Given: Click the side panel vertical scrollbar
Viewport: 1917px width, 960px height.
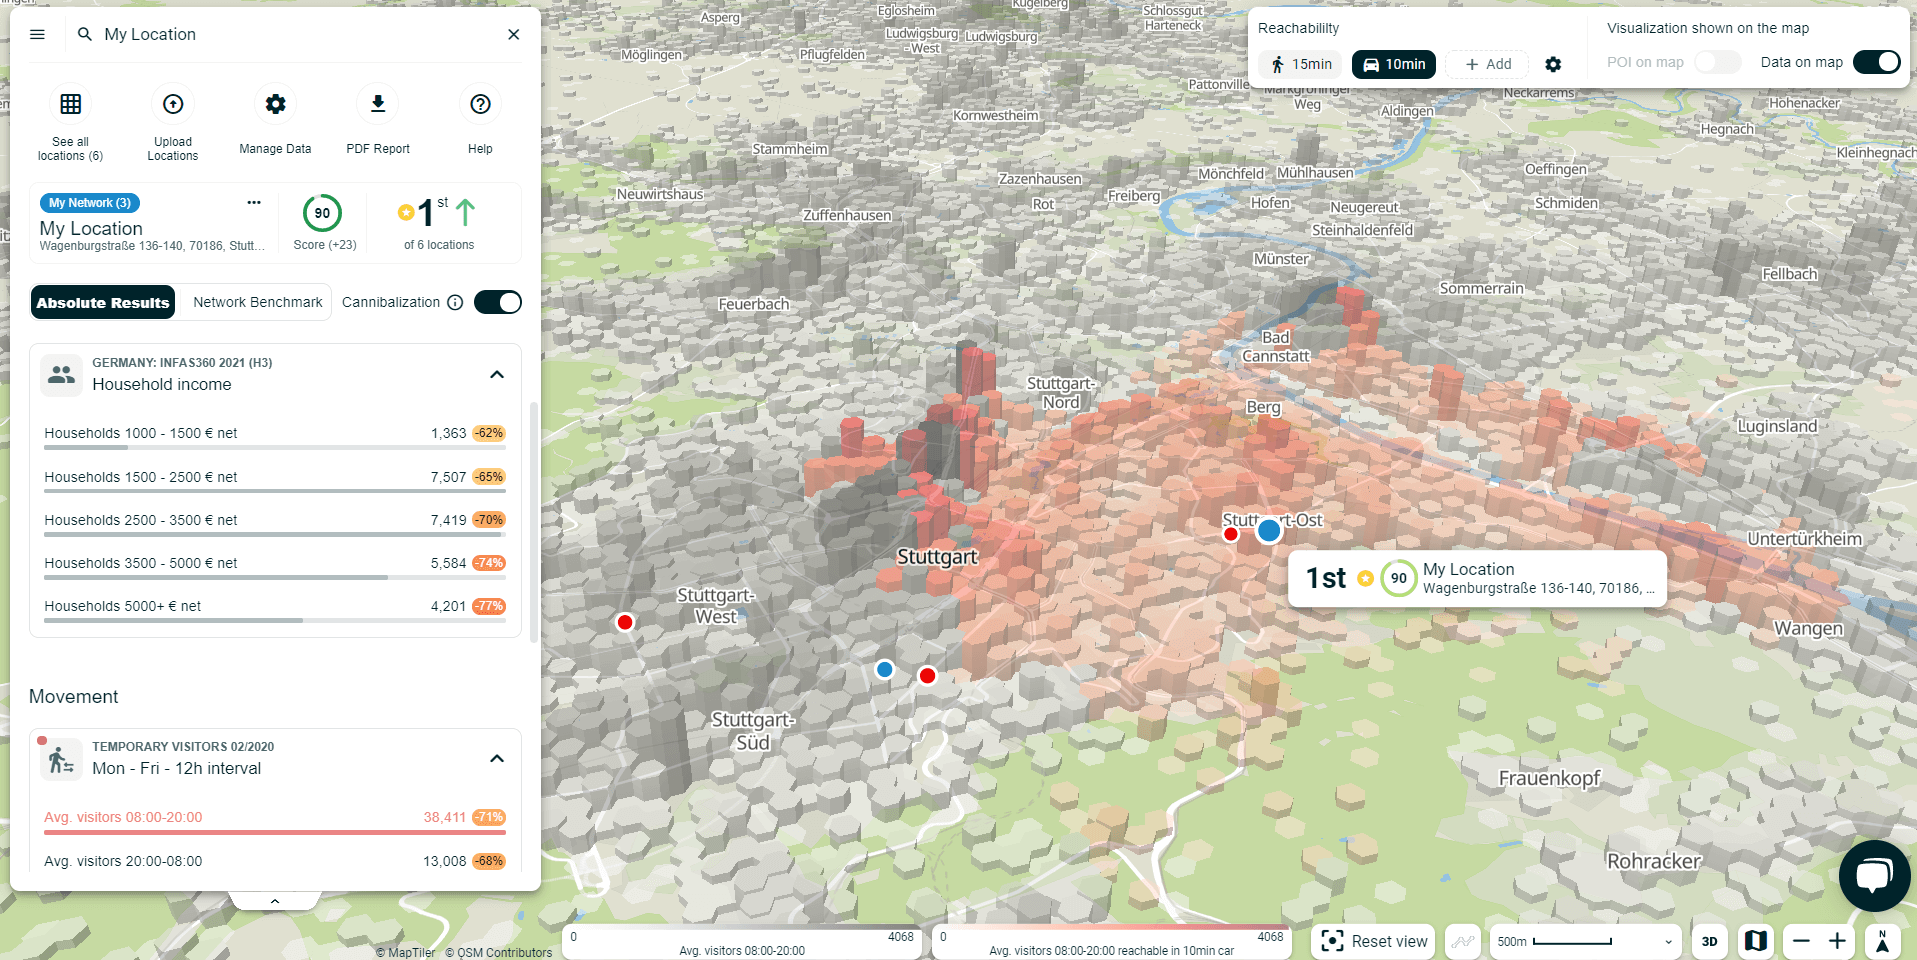Looking at the screenshot, I should [x=534, y=520].
